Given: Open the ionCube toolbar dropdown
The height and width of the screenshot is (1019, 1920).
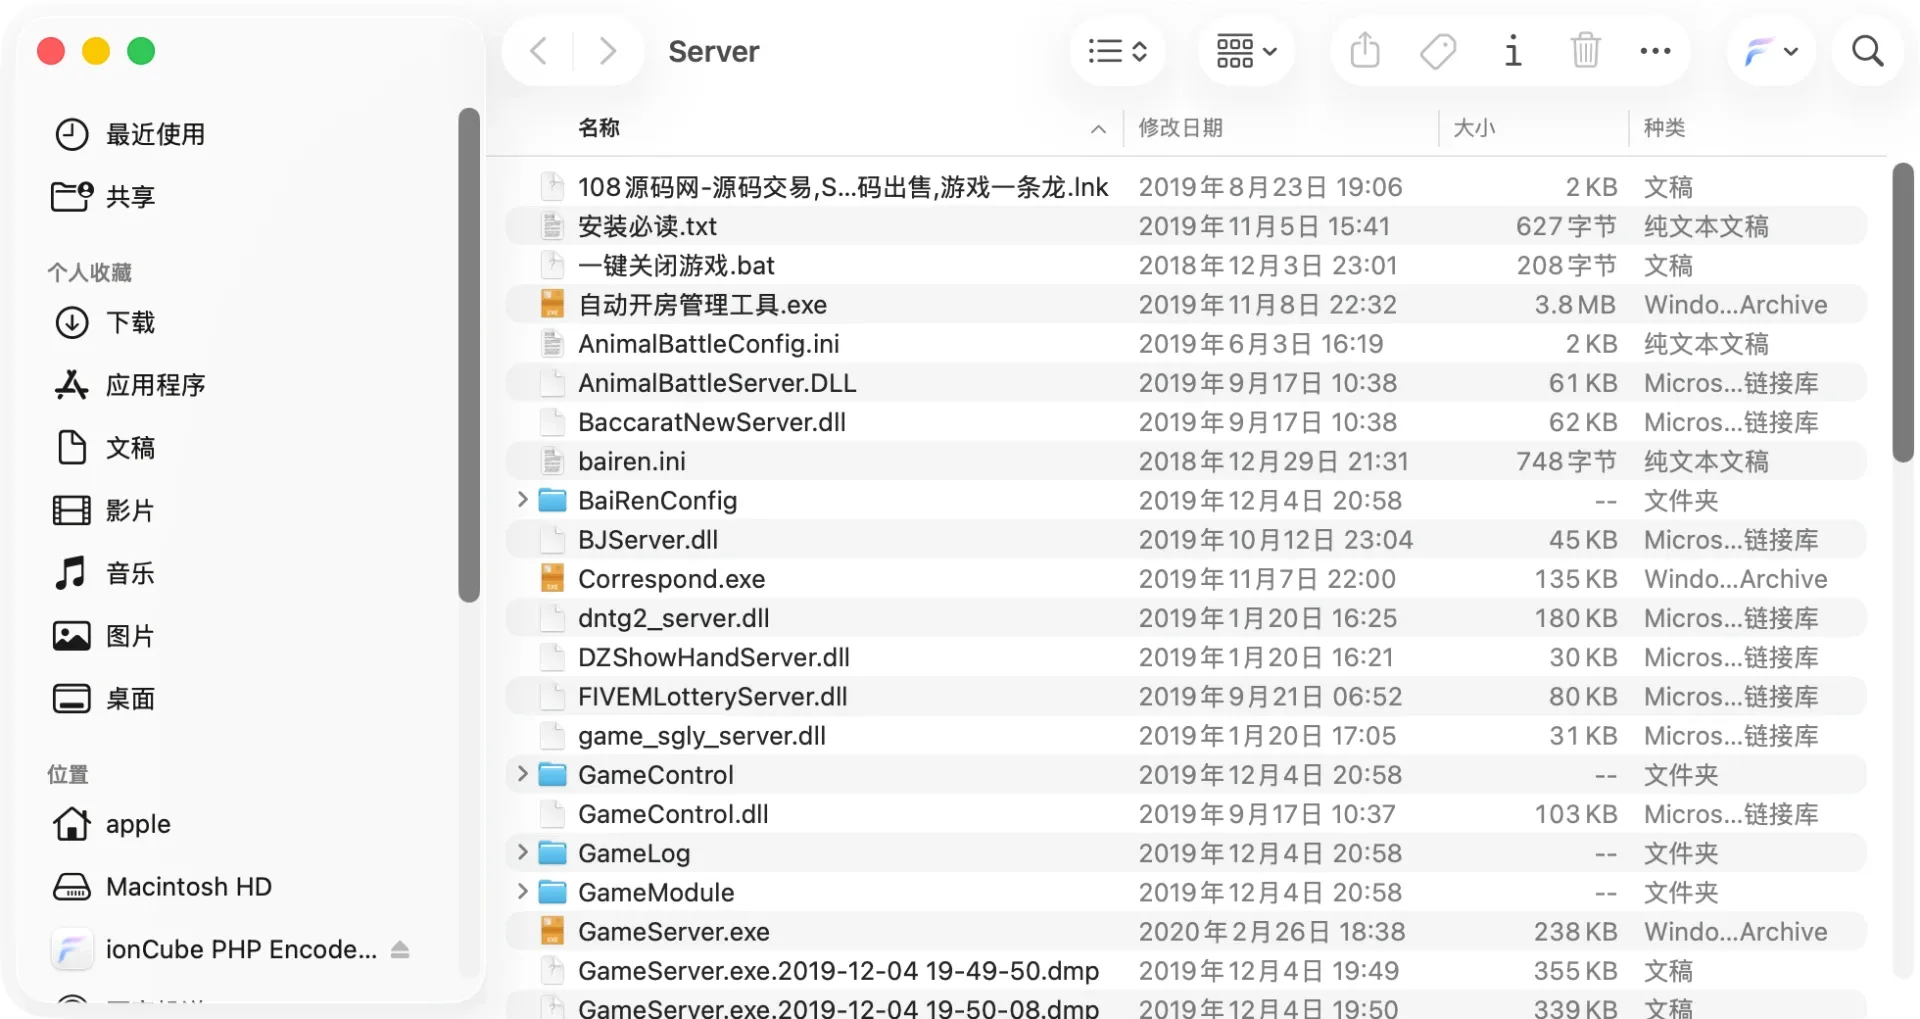Looking at the screenshot, I should (1770, 51).
